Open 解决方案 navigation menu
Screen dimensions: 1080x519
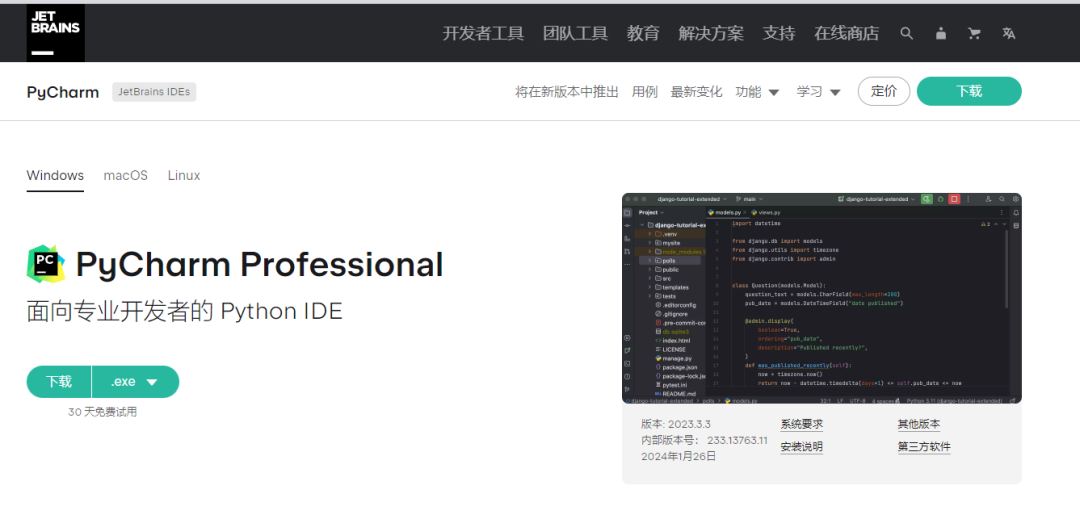click(x=711, y=33)
